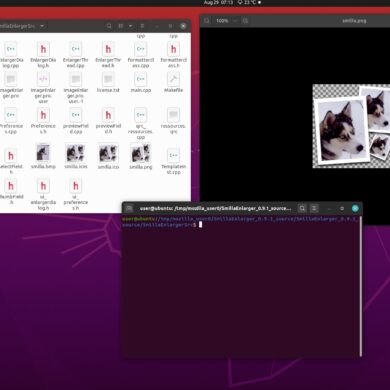Select the EnlargerThread.h header file

pos(108,55)
